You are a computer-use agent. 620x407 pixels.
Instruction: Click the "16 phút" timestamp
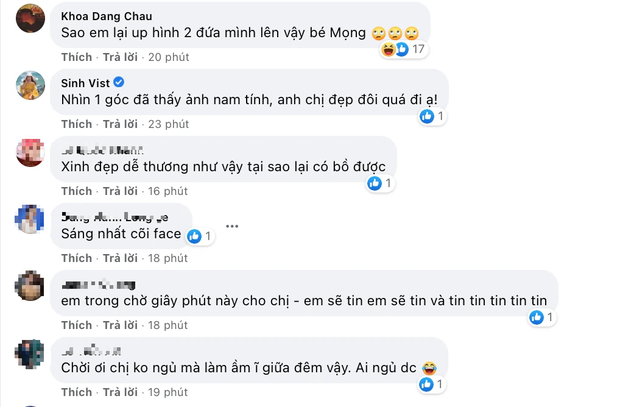point(169,191)
